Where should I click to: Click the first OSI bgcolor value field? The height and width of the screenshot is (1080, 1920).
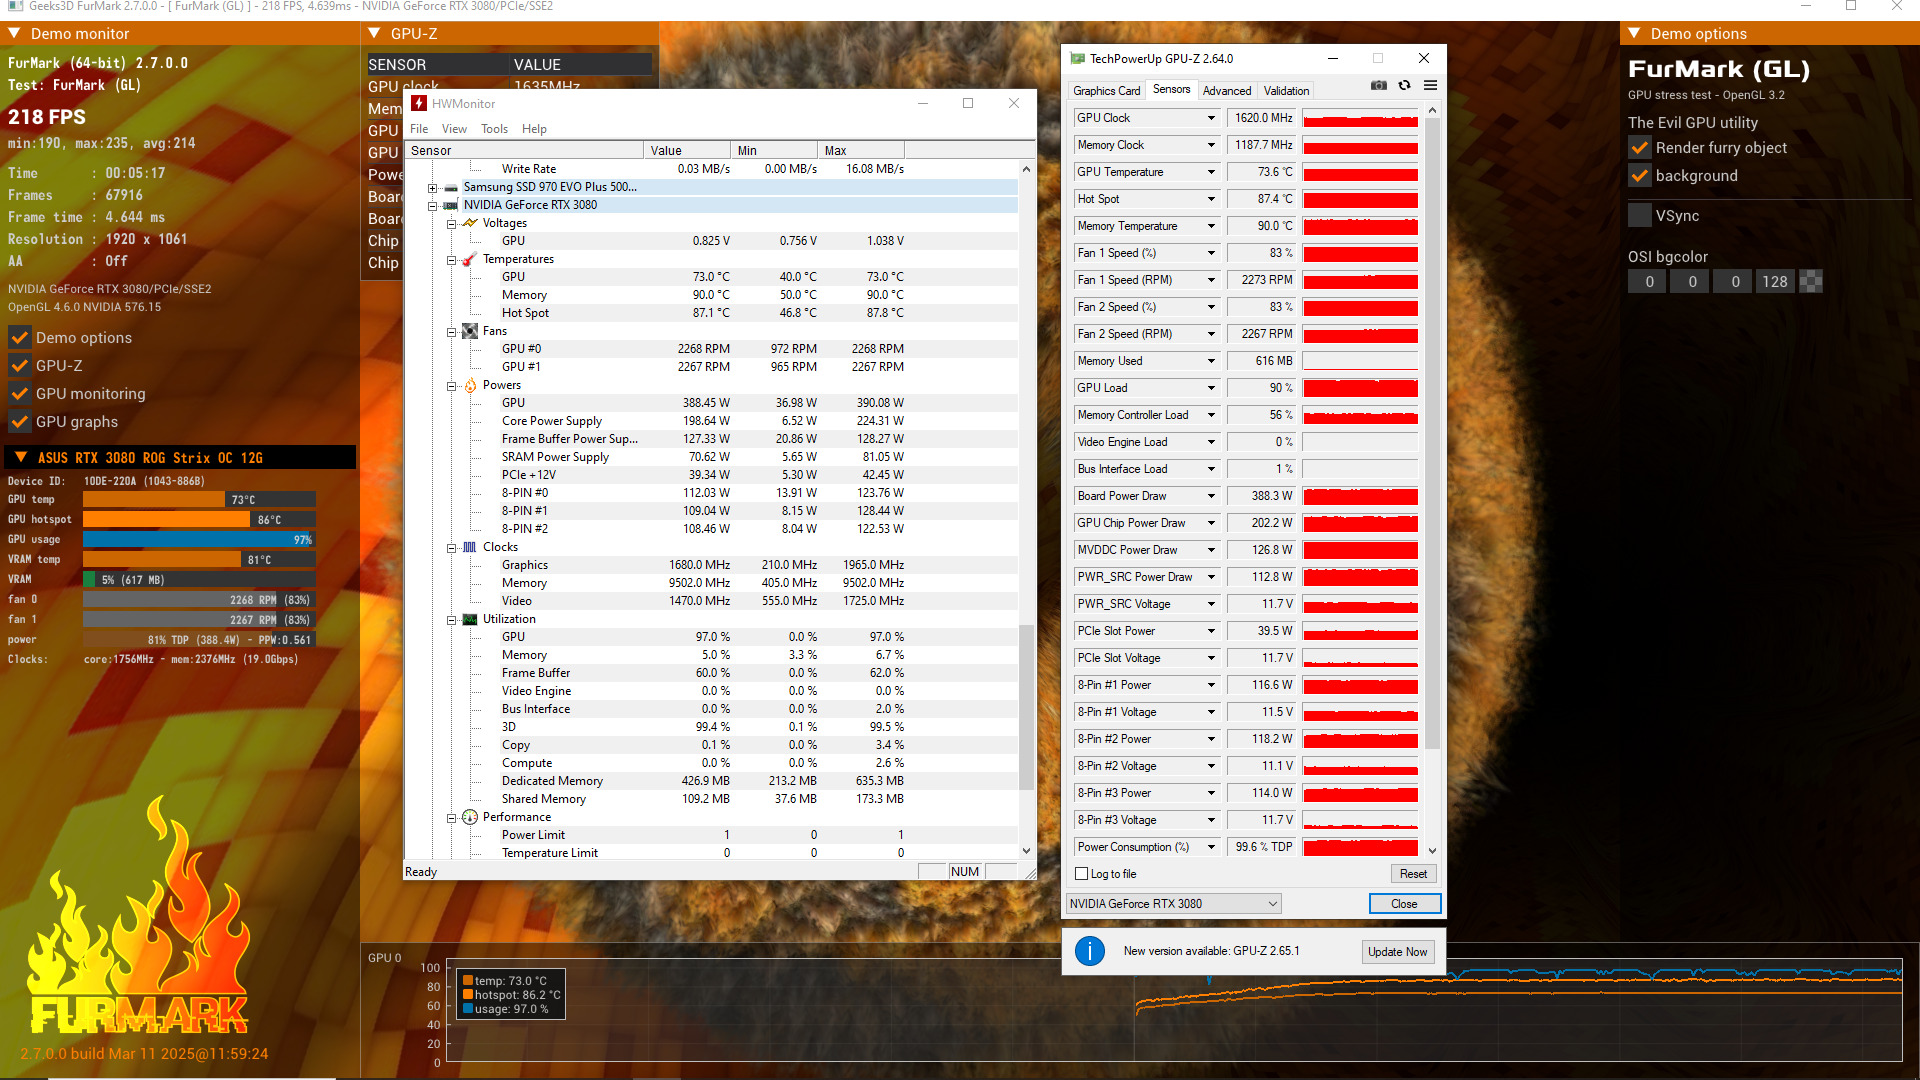(x=1649, y=282)
